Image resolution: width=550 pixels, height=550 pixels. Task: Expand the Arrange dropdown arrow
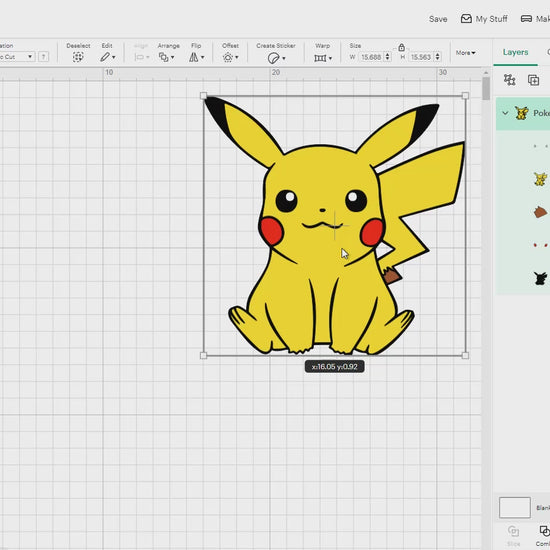[x=172, y=57]
